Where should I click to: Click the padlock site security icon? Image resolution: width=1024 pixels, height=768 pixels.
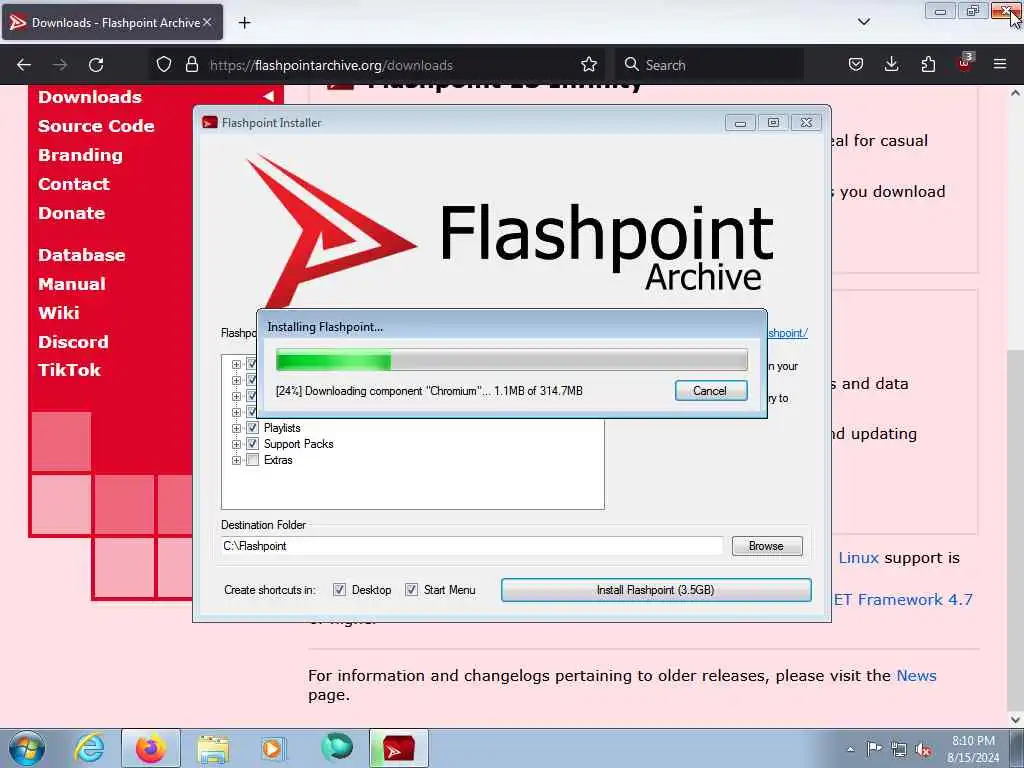(191, 65)
